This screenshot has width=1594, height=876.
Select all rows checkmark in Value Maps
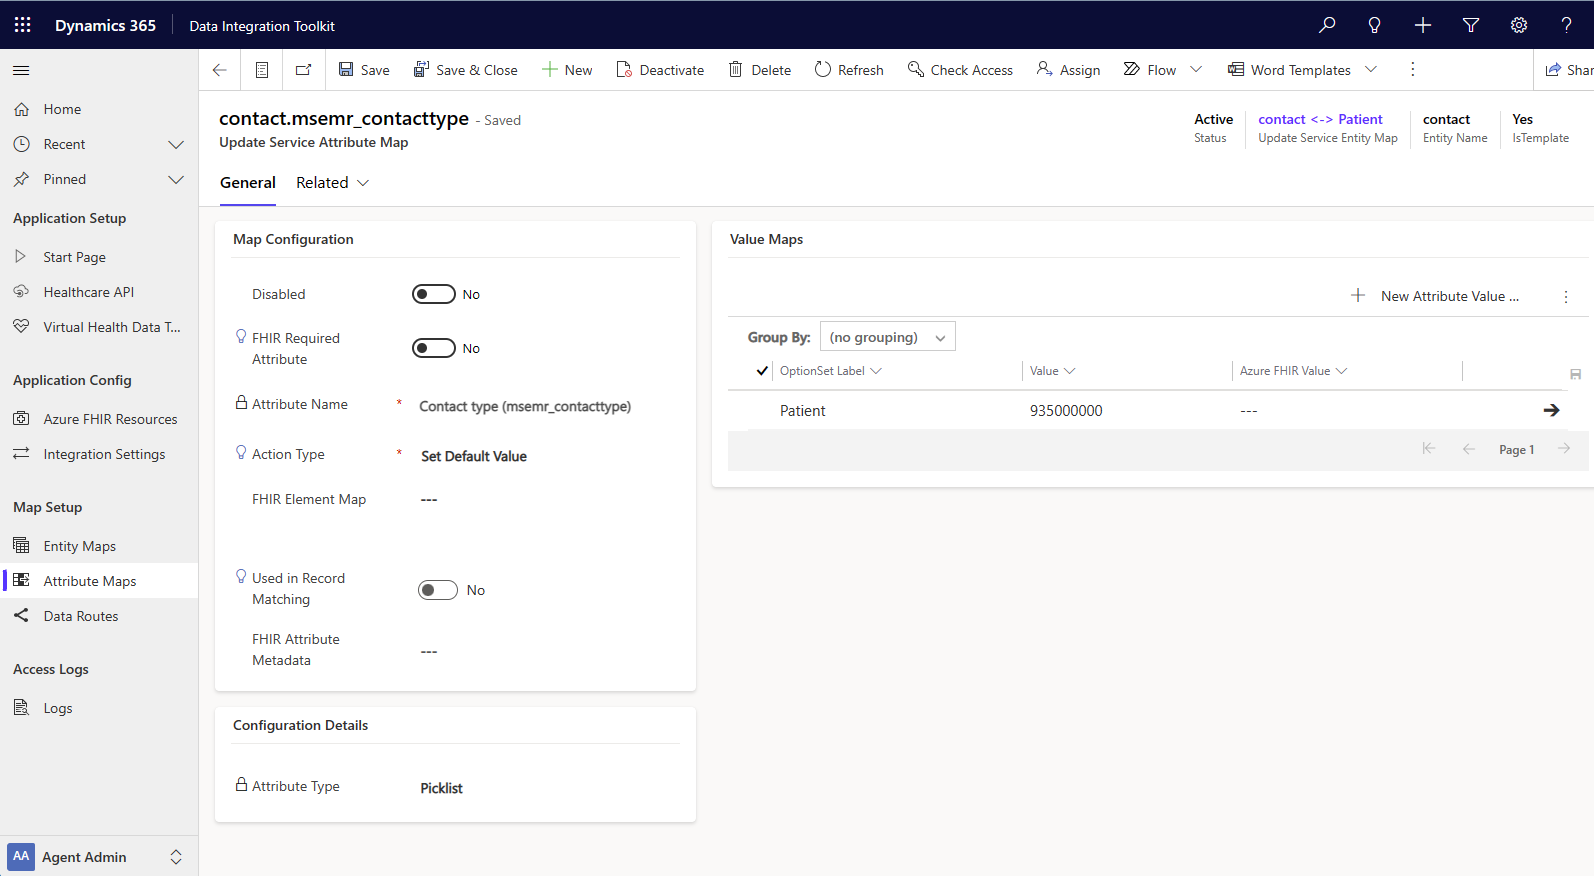point(762,371)
